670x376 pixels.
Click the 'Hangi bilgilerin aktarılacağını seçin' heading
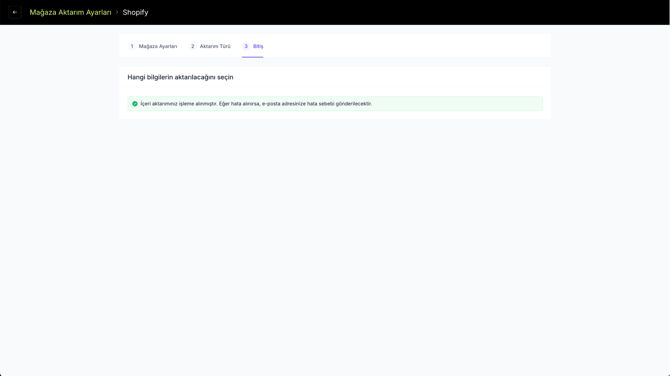180,77
